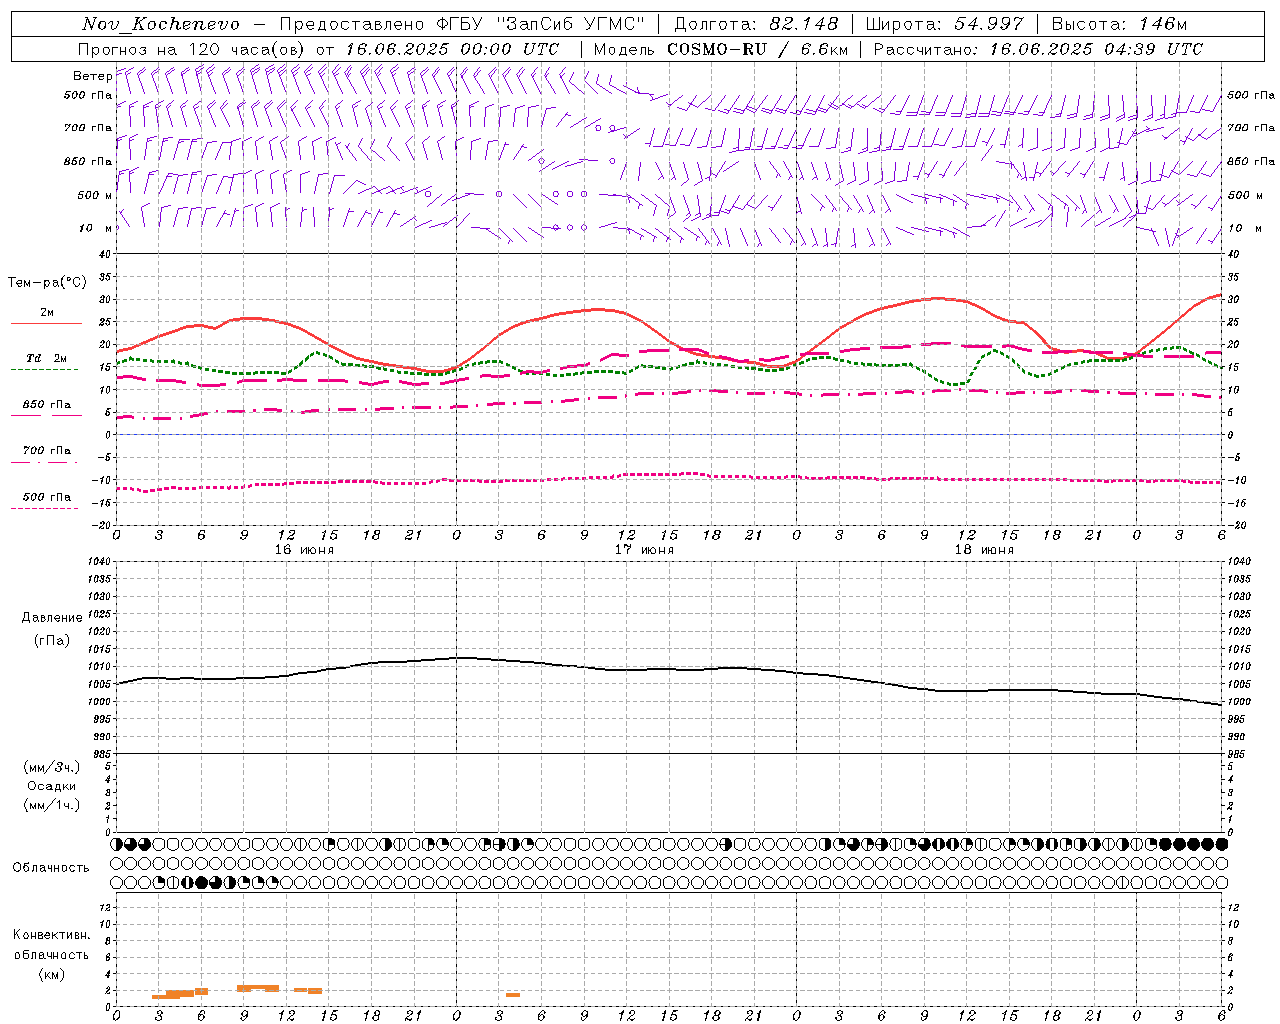Click the solid line sample under 2м legend
This screenshot has width=1280, height=1024.
point(46,324)
